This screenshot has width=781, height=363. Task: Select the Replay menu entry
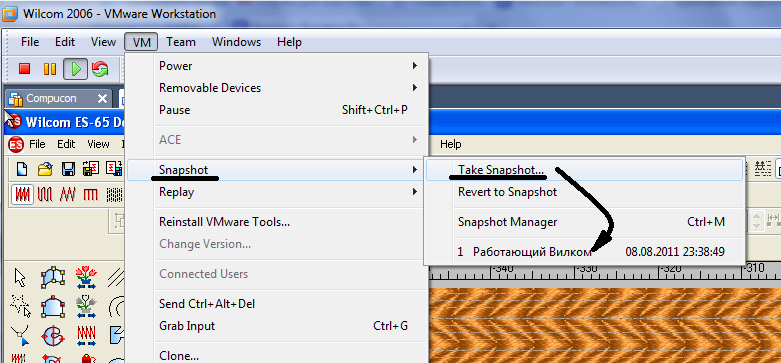[x=277, y=192]
